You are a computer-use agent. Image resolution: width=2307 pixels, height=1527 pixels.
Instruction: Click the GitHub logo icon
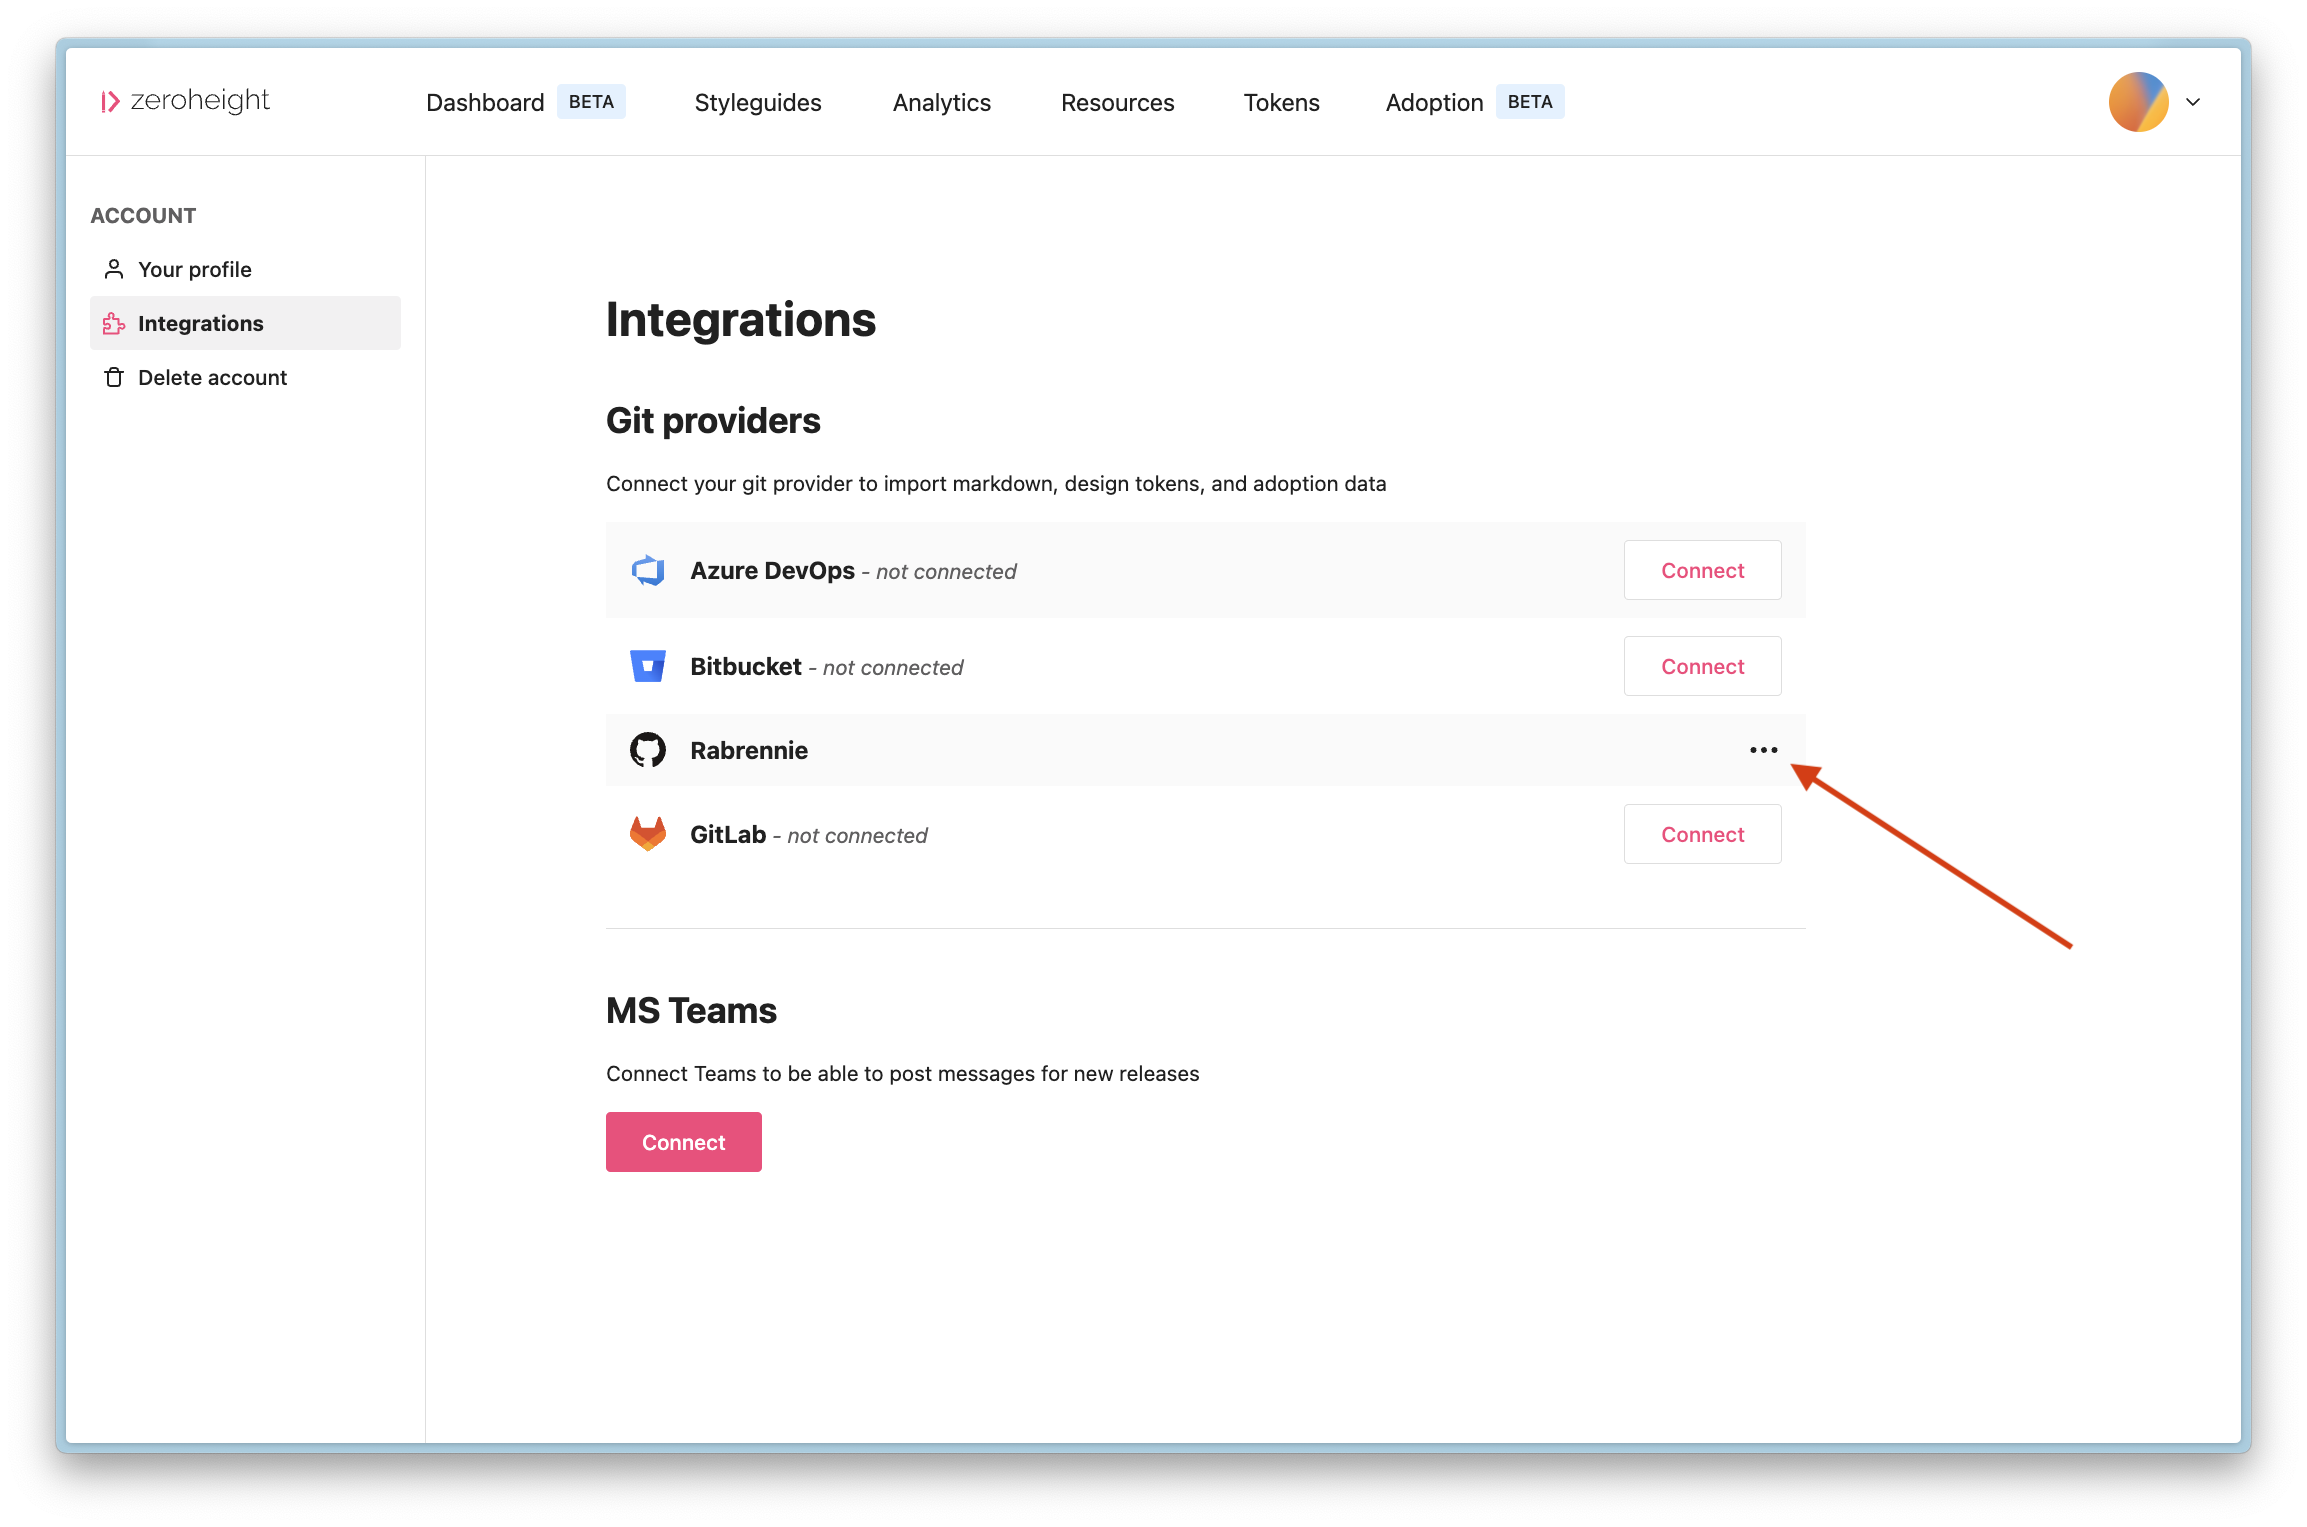pyautogui.click(x=648, y=750)
